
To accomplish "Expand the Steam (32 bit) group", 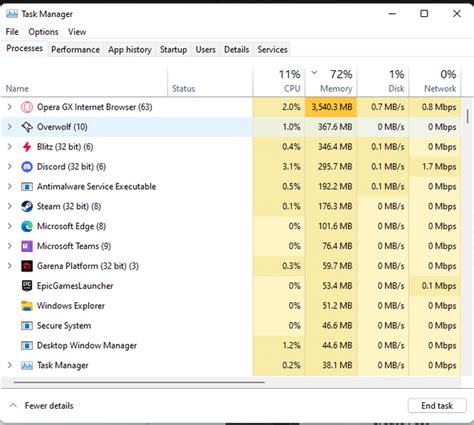I will 10,206.
